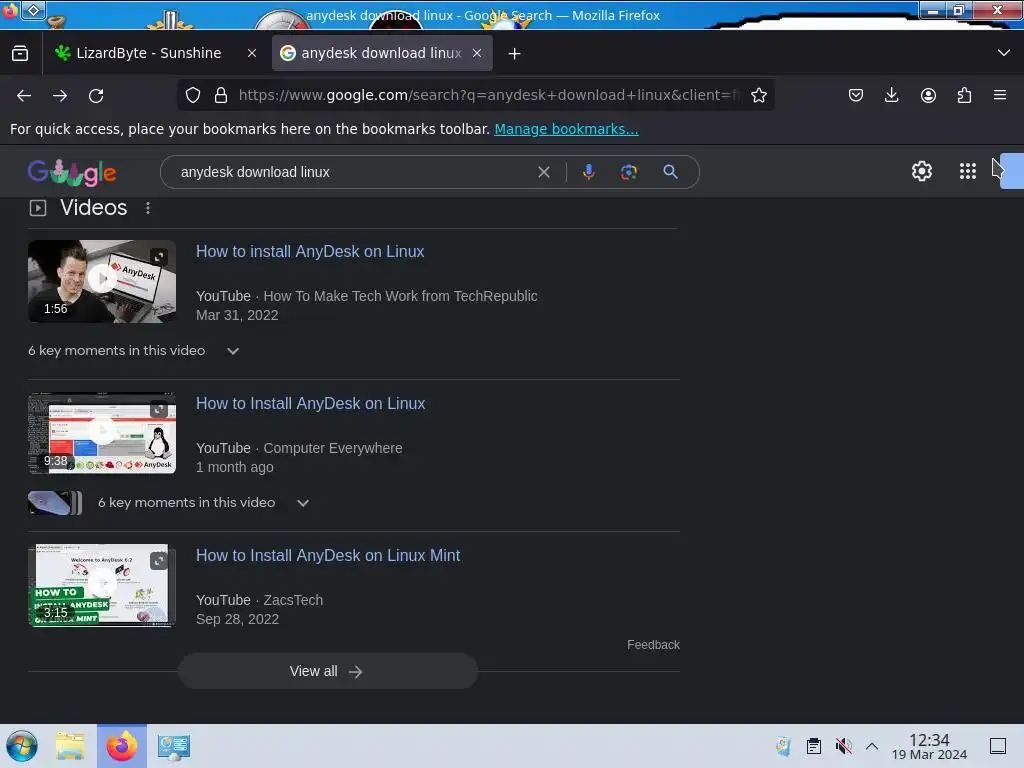Open Firefox account icon

coord(928,95)
